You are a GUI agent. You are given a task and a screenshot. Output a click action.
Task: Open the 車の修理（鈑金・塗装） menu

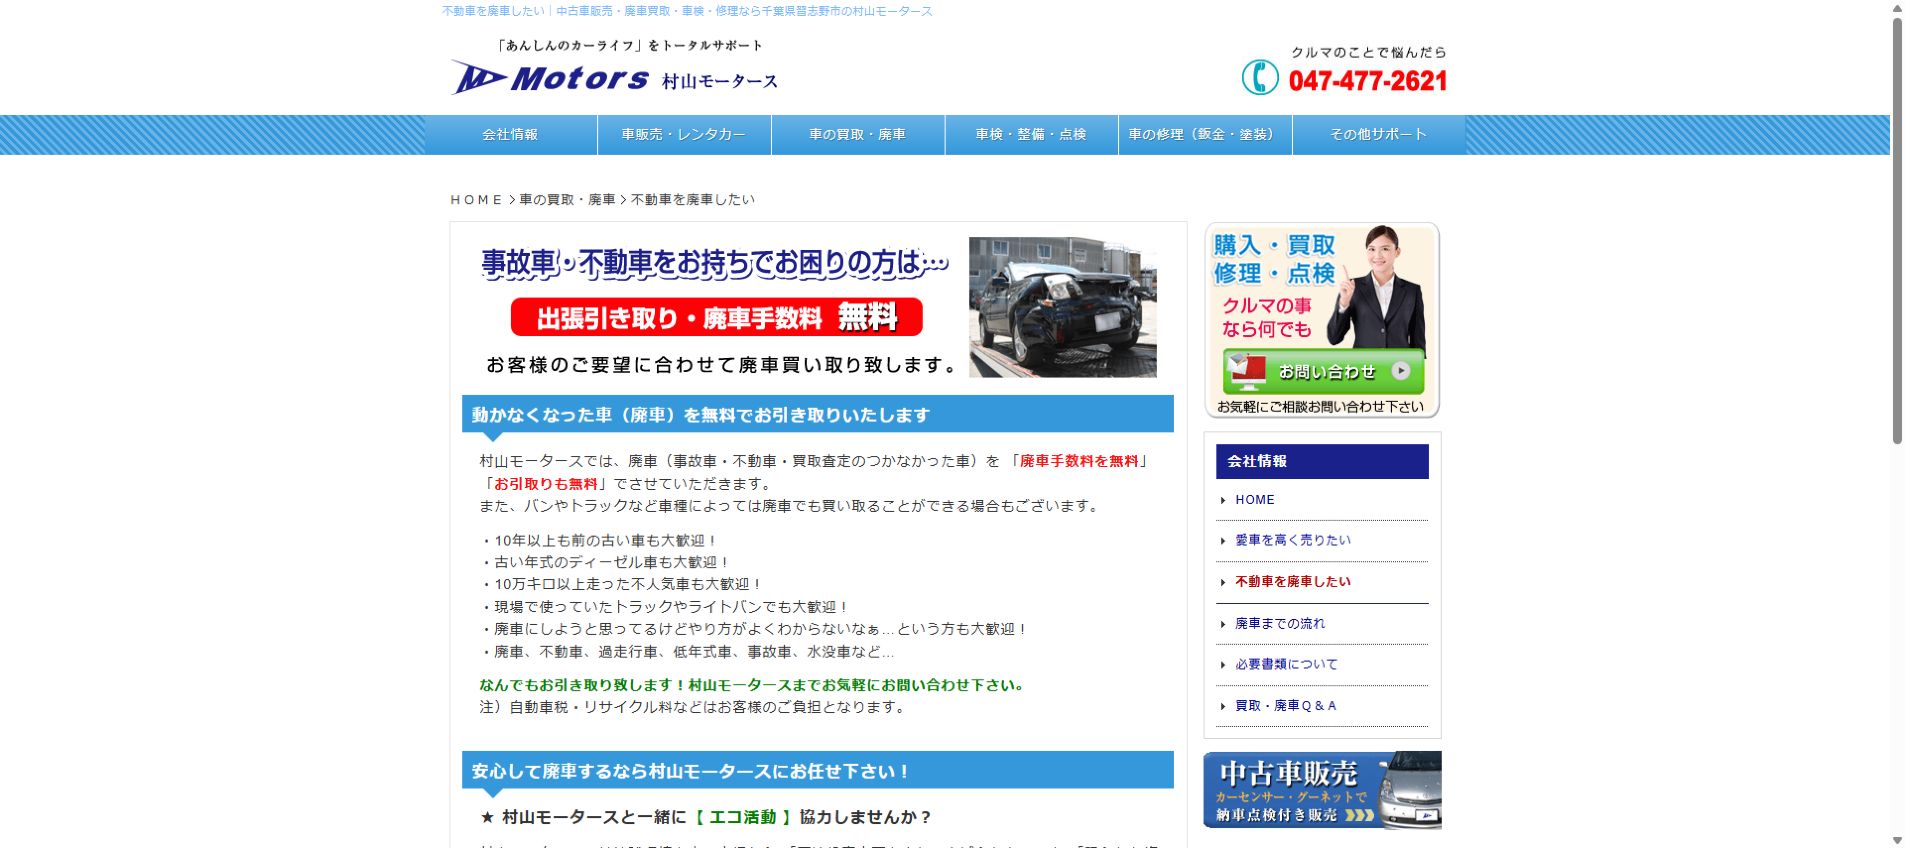point(1205,134)
